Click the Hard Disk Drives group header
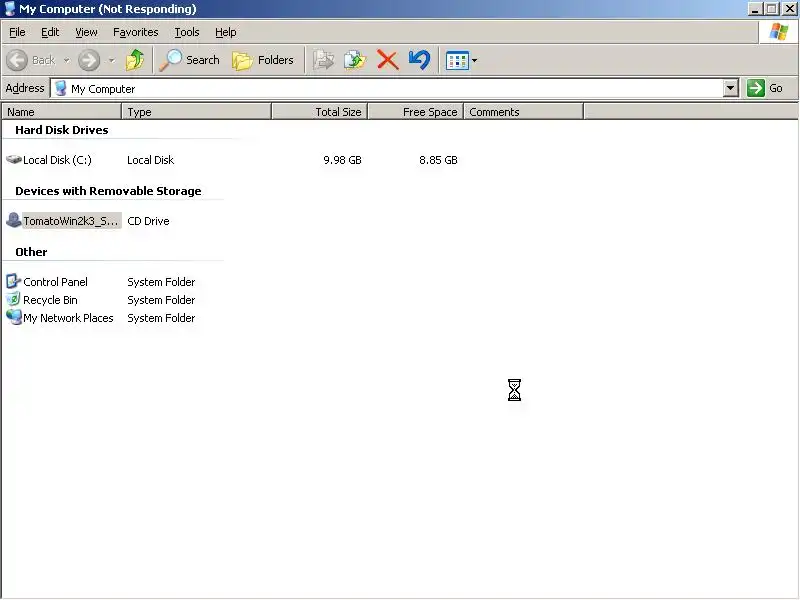800x600 pixels. pos(62,130)
